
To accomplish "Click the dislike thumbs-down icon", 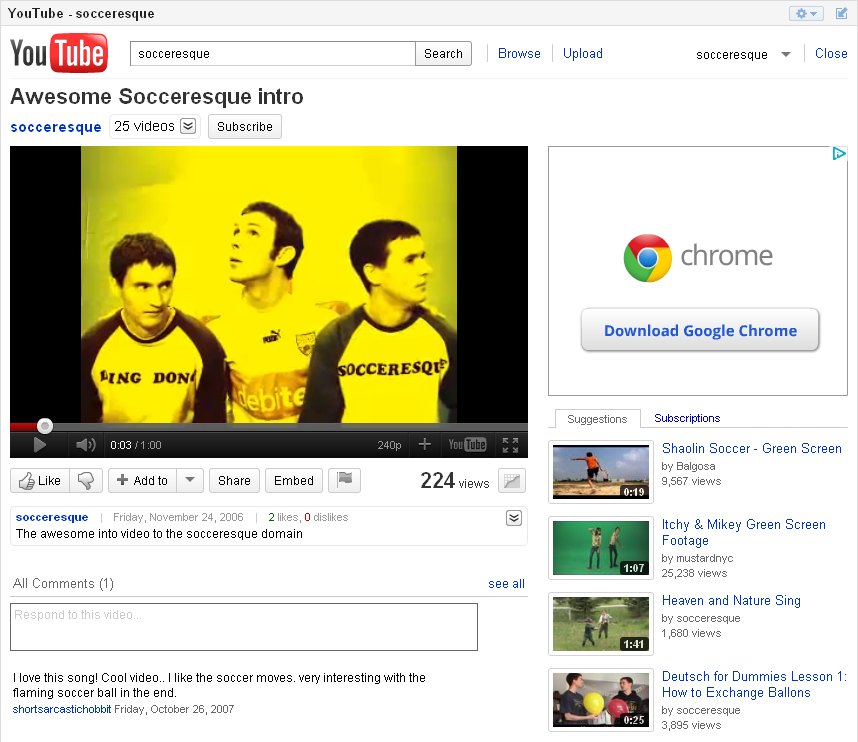I will (85, 481).
